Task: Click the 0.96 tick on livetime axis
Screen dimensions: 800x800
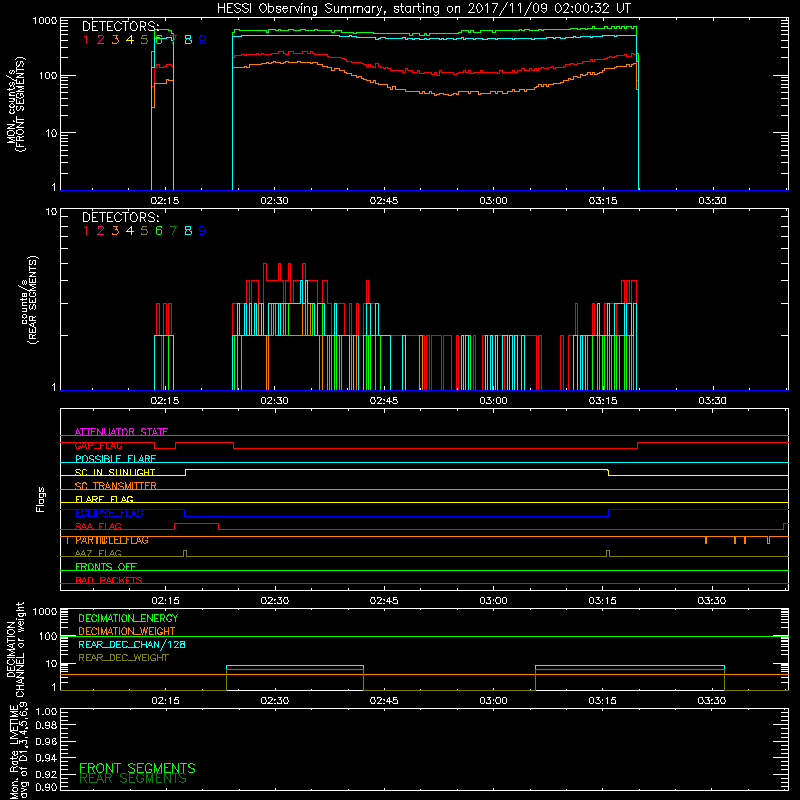Action: (x=46, y=741)
